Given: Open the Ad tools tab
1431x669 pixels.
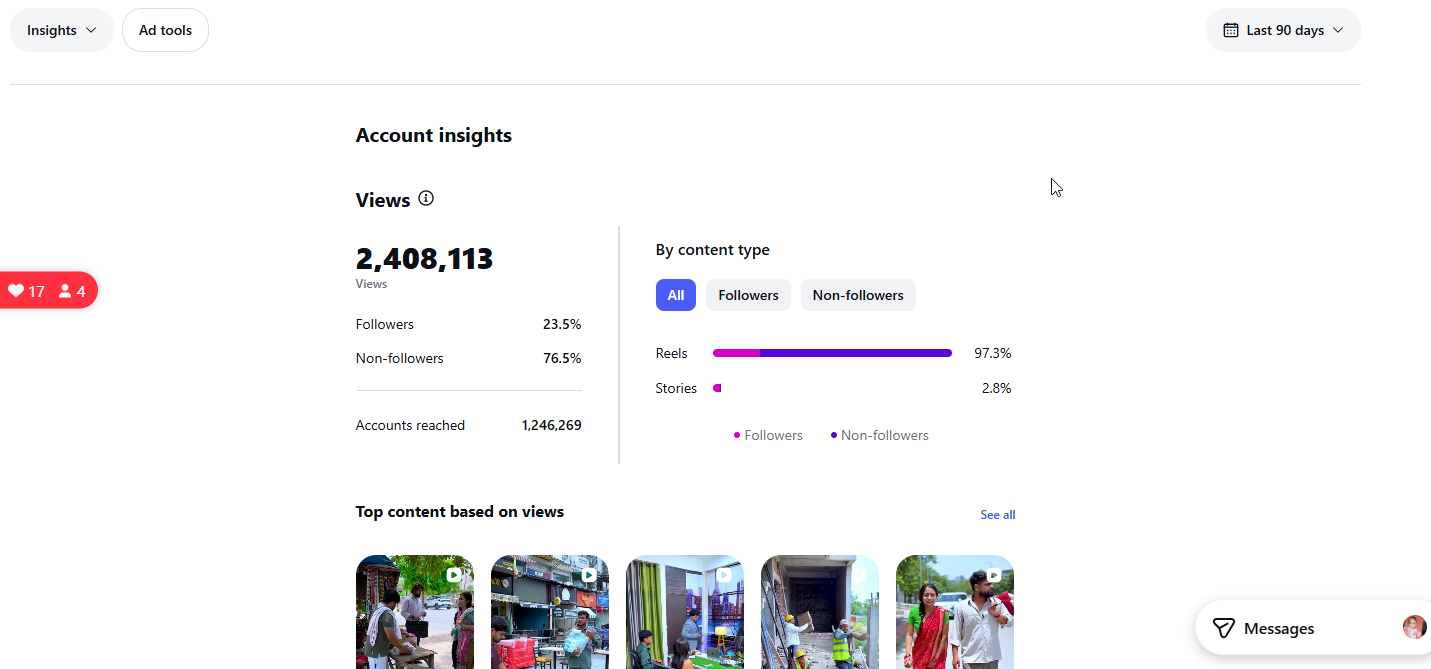Looking at the screenshot, I should (165, 30).
